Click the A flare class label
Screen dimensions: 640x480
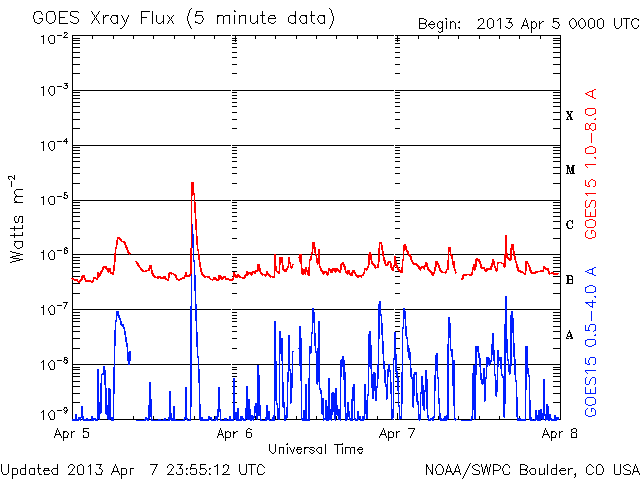tap(570, 335)
